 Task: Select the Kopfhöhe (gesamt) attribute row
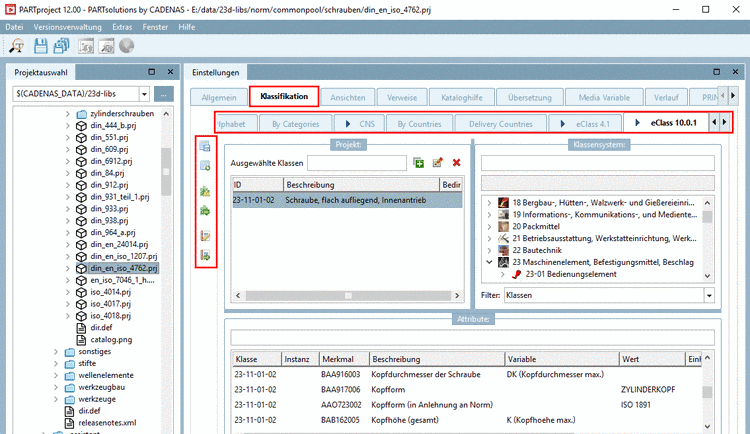click(467, 420)
